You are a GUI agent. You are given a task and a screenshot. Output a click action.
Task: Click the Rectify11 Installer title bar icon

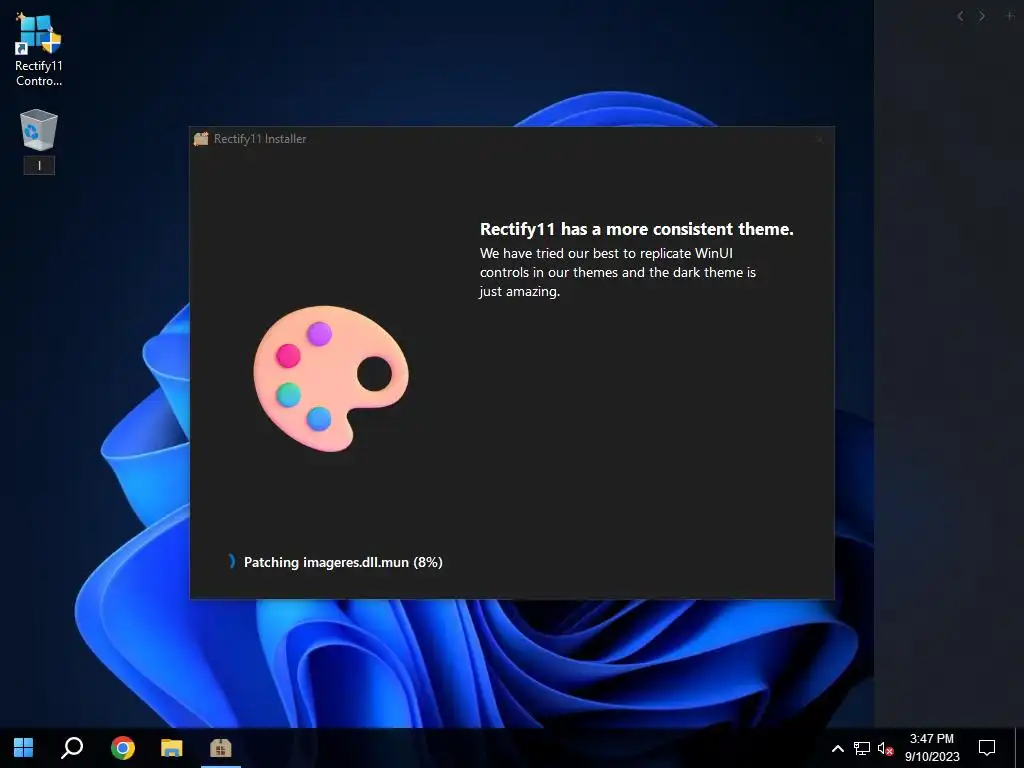pyautogui.click(x=201, y=138)
